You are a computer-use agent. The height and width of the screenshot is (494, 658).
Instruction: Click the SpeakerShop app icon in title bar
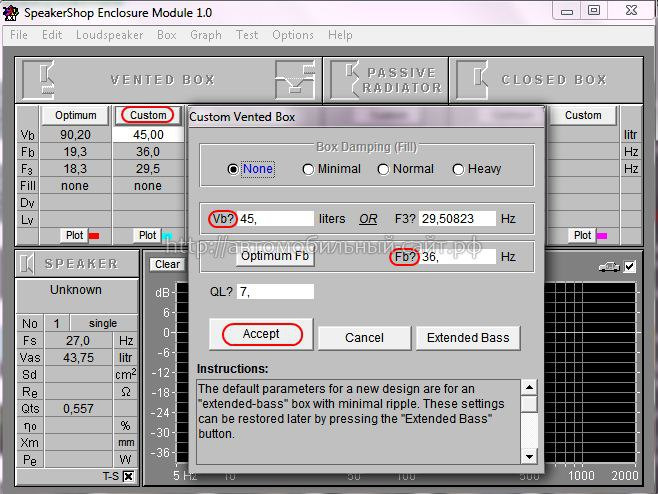pos(10,13)
